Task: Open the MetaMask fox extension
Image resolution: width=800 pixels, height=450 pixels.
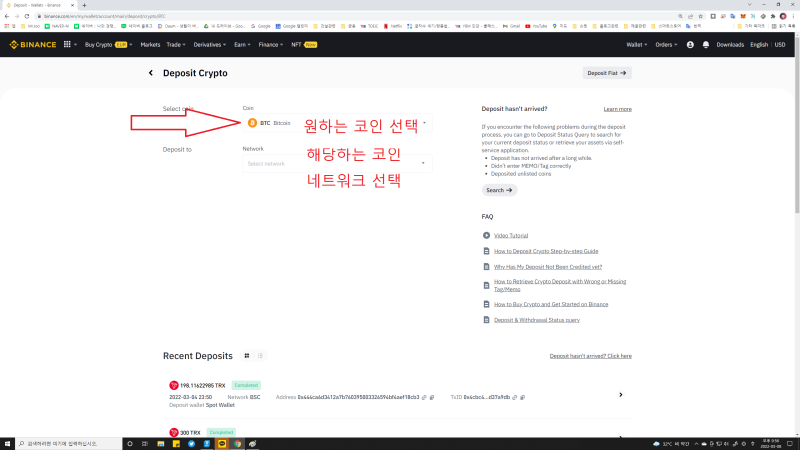Action: click(x=743, y=16)
